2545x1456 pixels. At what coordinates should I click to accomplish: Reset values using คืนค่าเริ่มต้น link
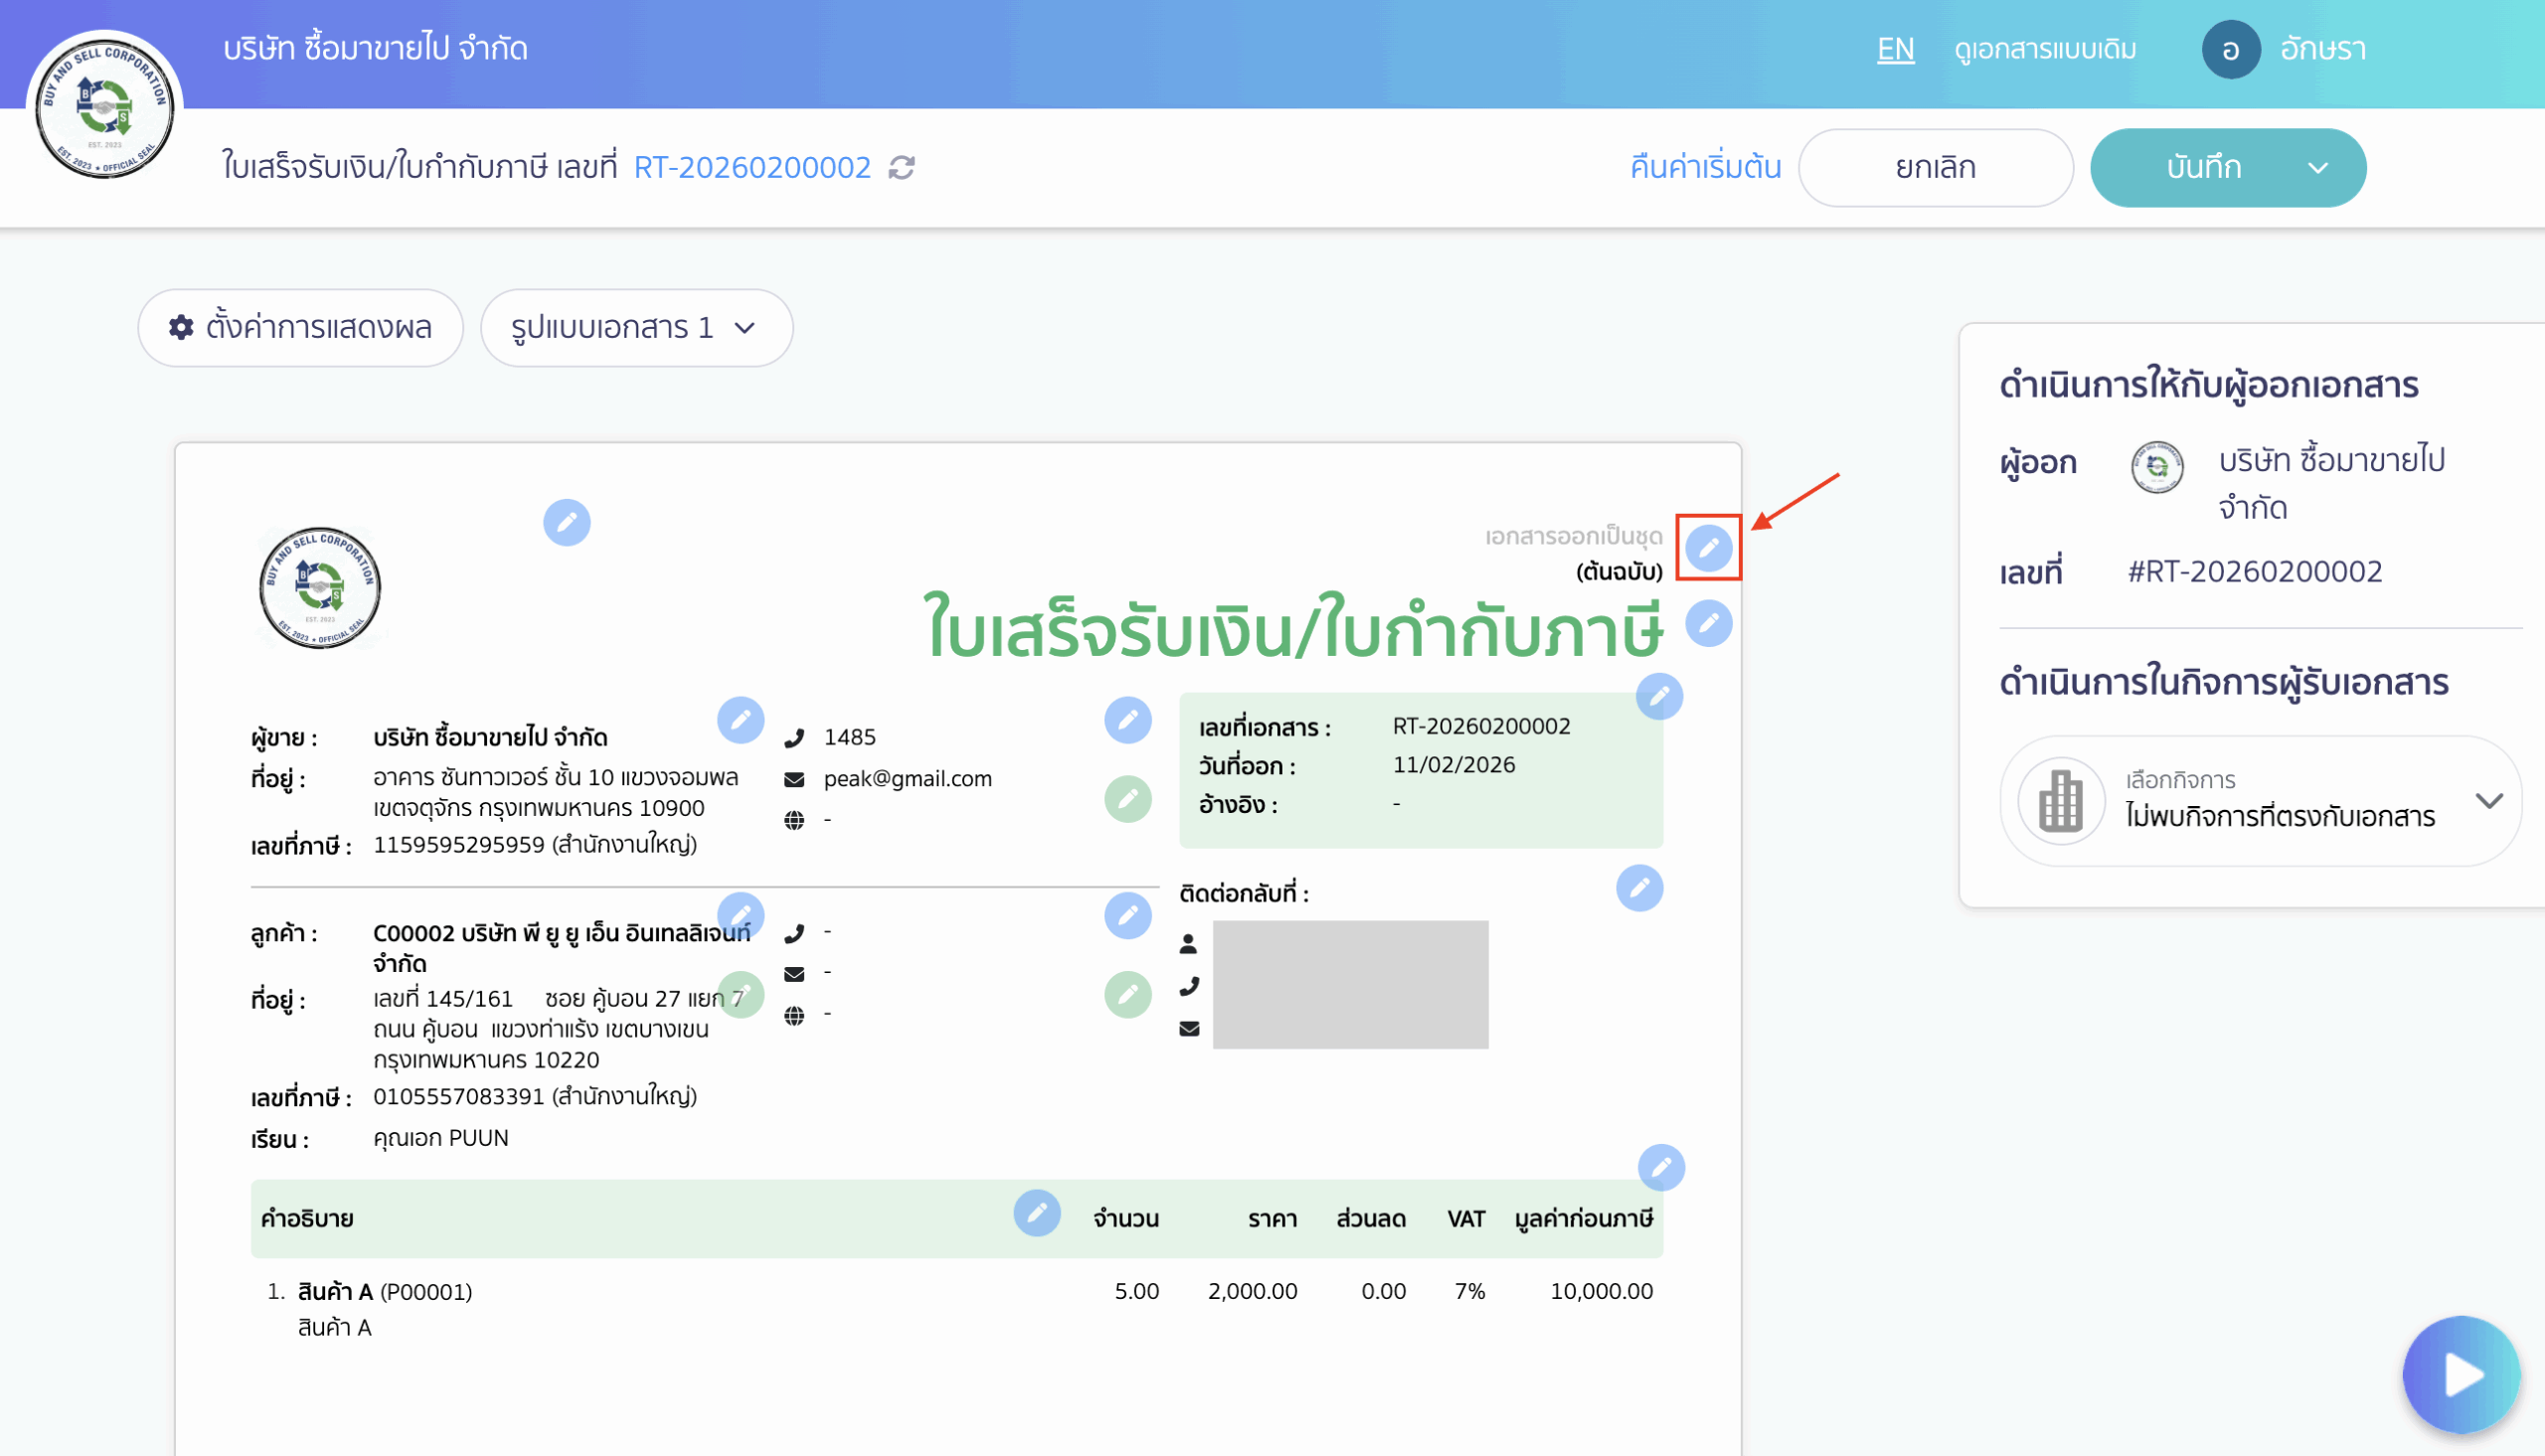(1705, 167)
